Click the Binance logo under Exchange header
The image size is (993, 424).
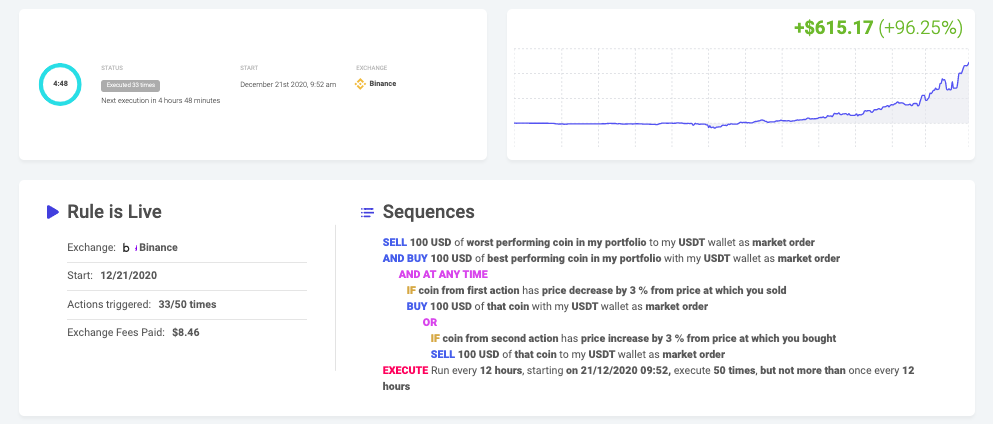pyautogui.click(x=360, y=84)
